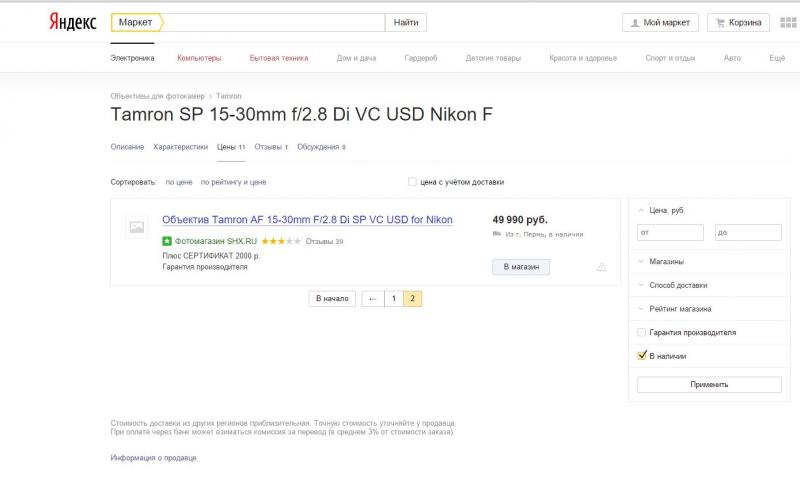Open Информация о продавце link
The image size is (800, 484).
point(154,458)
